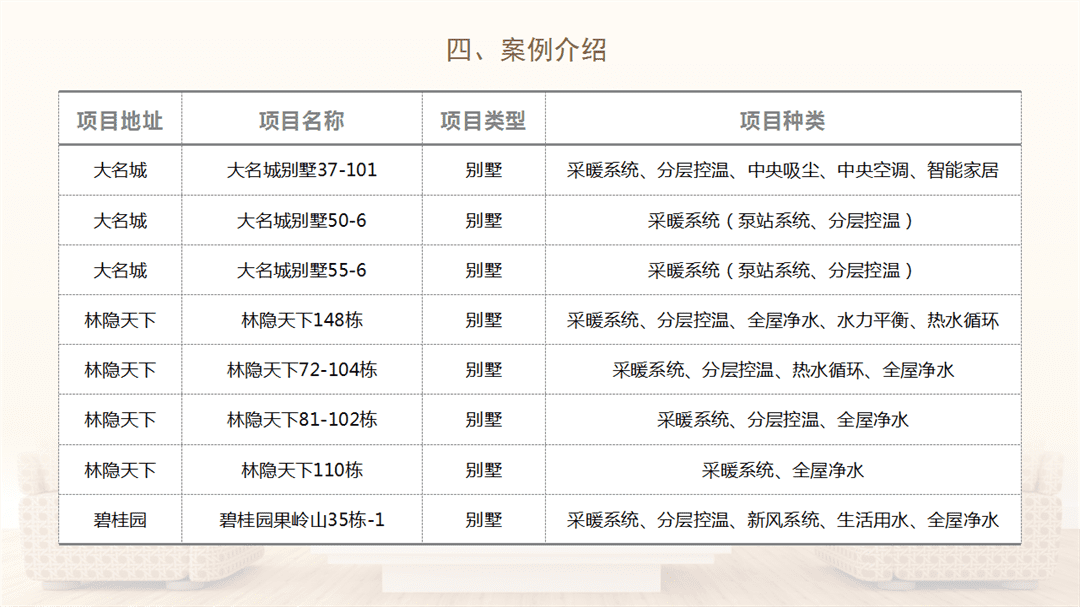Click cell listing 中央吸尘、中央空调、智能家居
1080x607 pixels.
coord(783,170)
